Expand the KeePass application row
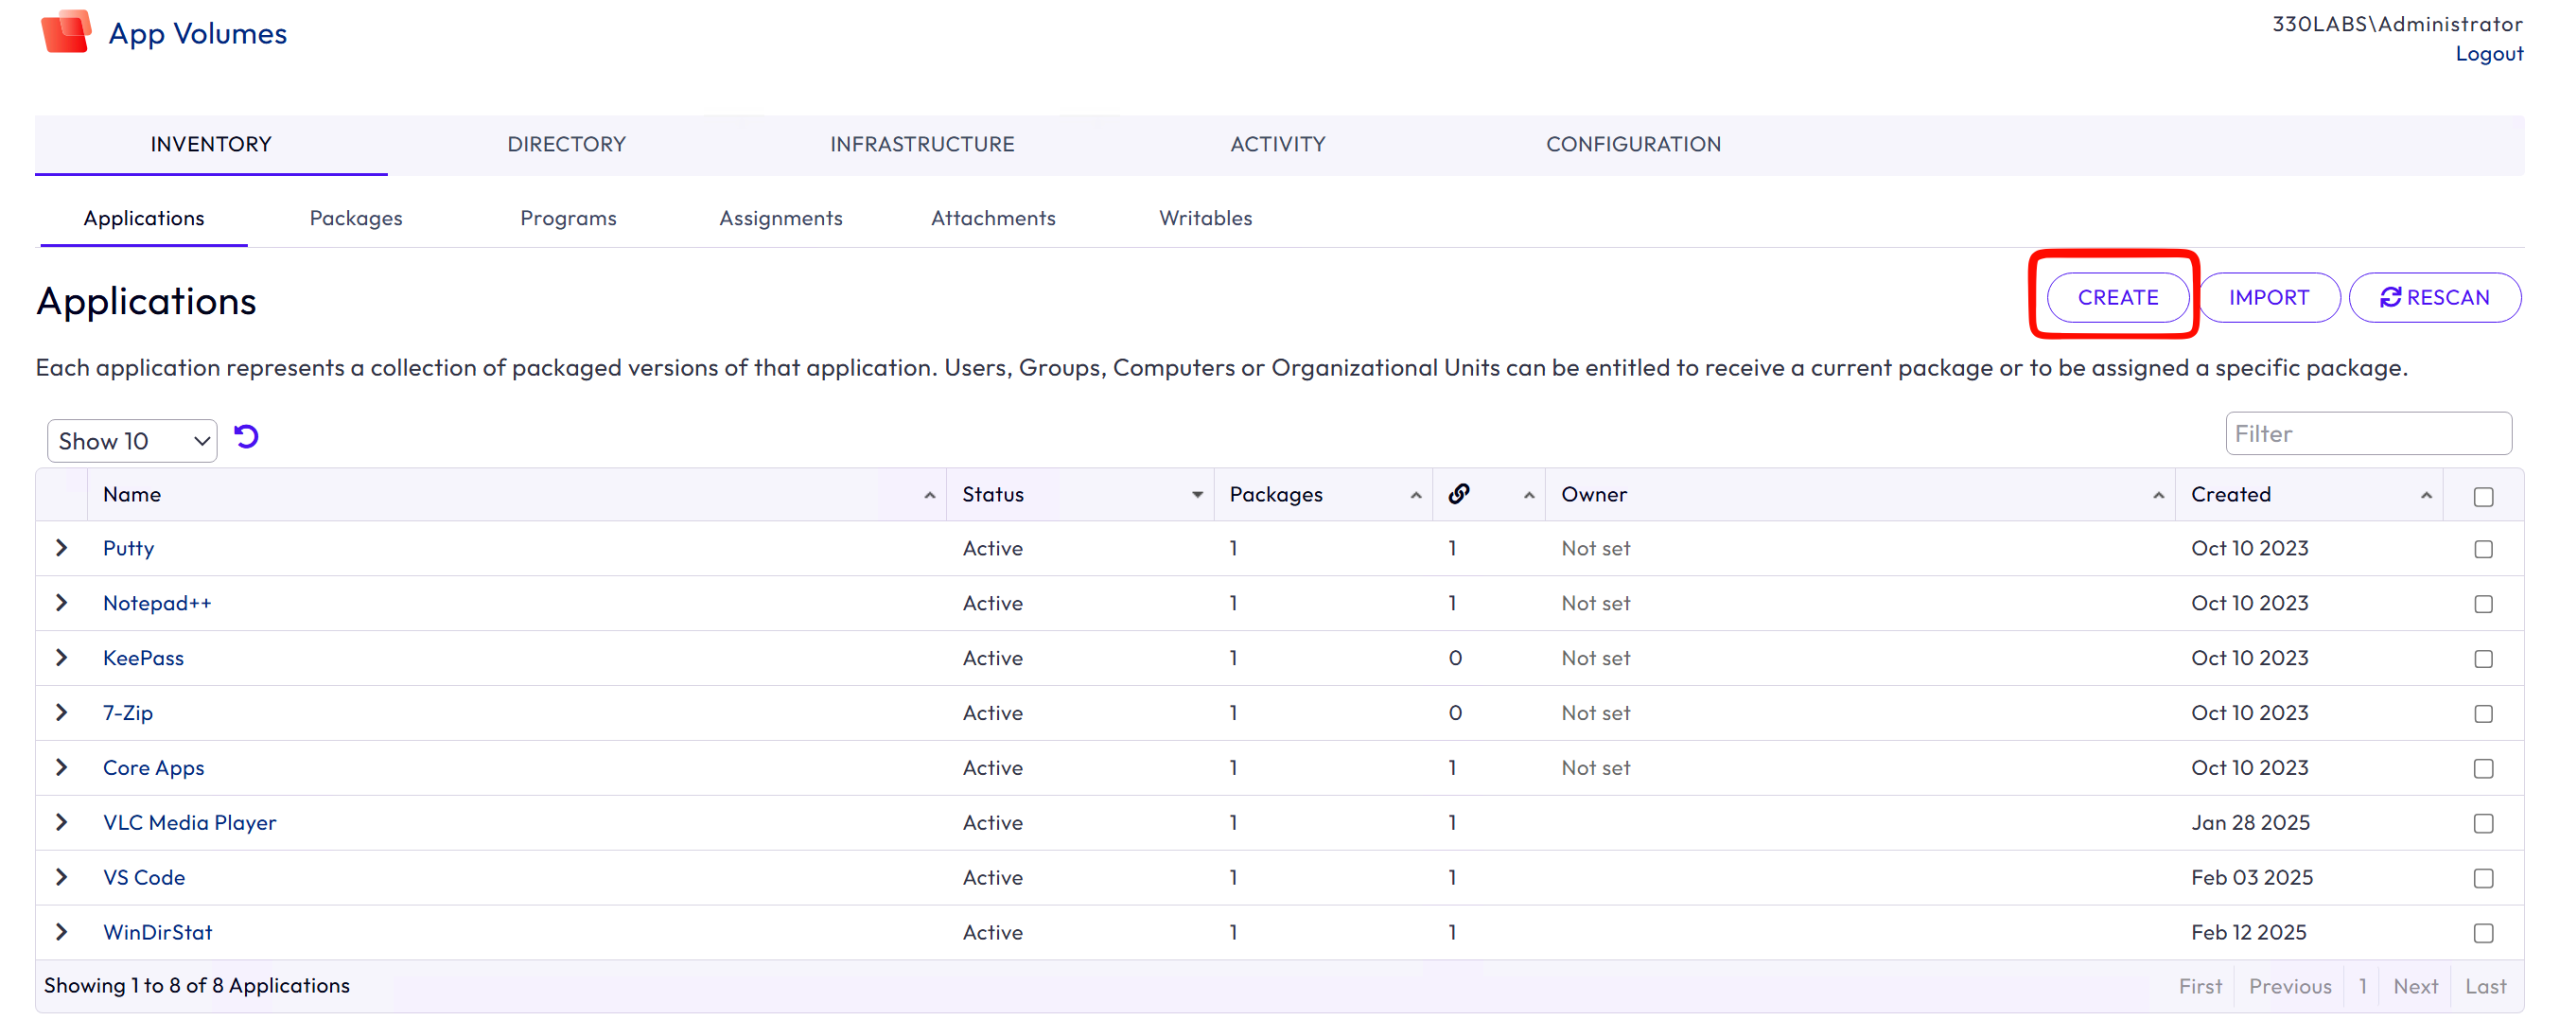This screenshot has width=2560, height=1020. 62,658
